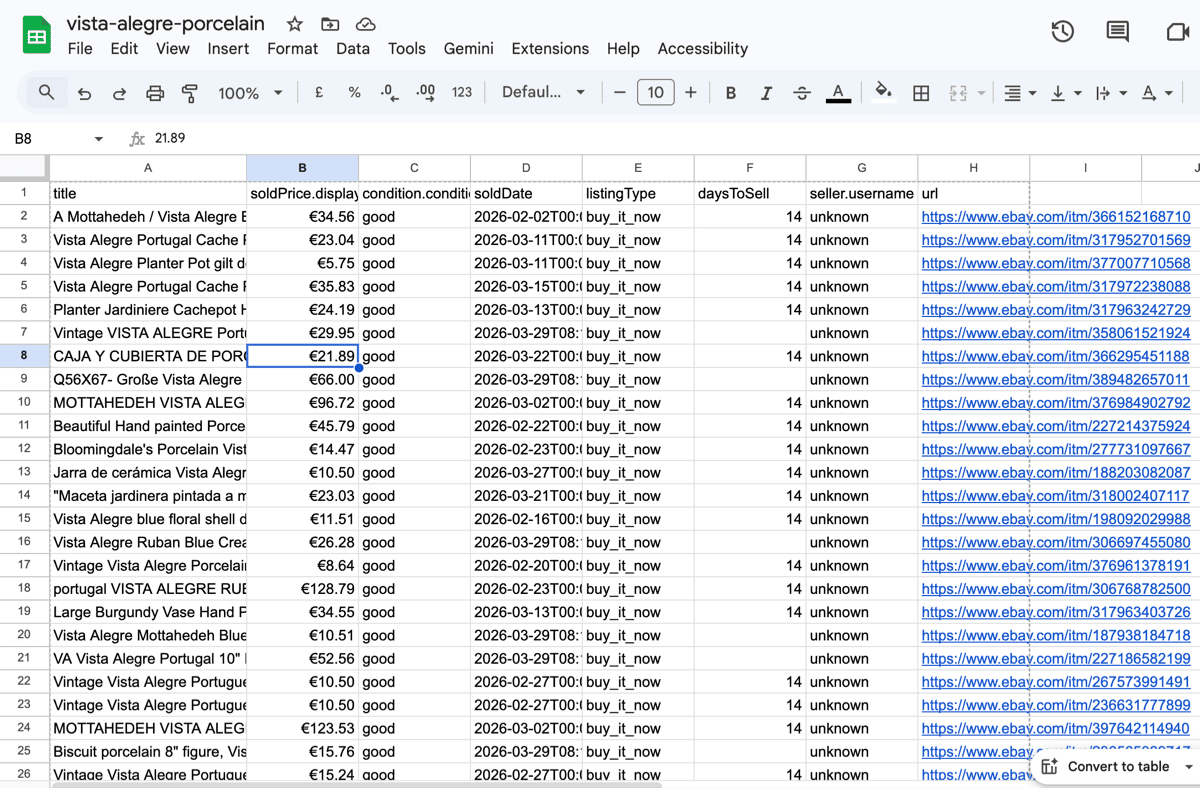The image size is (1200, 788).
Task: Print the spreadsheet
Action: coord(155,93)
